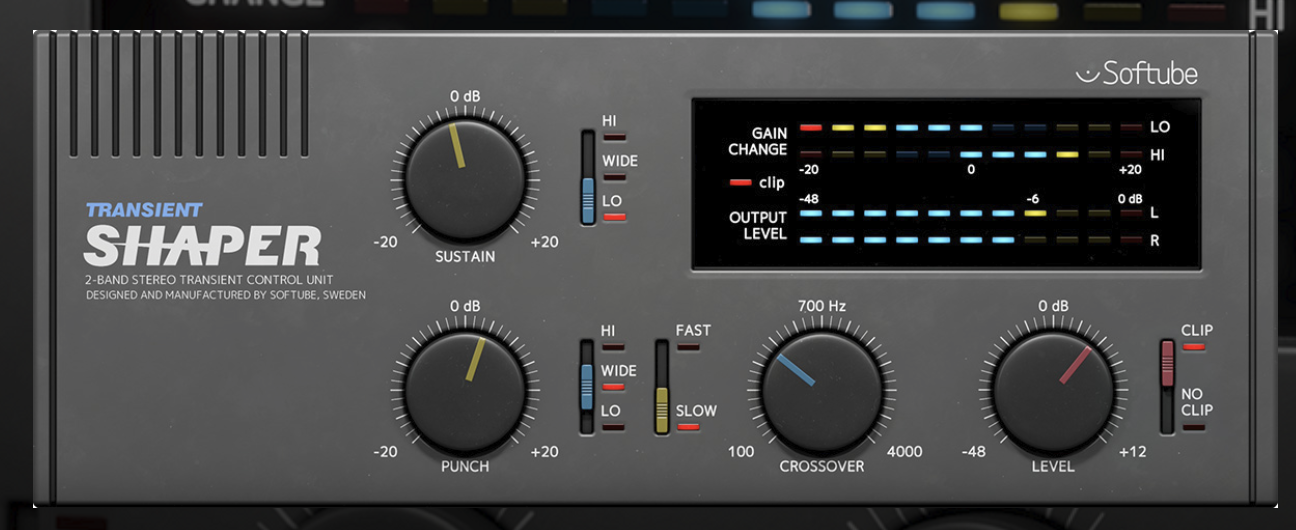Click '2-BAND STEREO TRANSIENT CONTROL UNIT' text
Viewport: 1296px width, 530px height.
[x=209, y=280]
